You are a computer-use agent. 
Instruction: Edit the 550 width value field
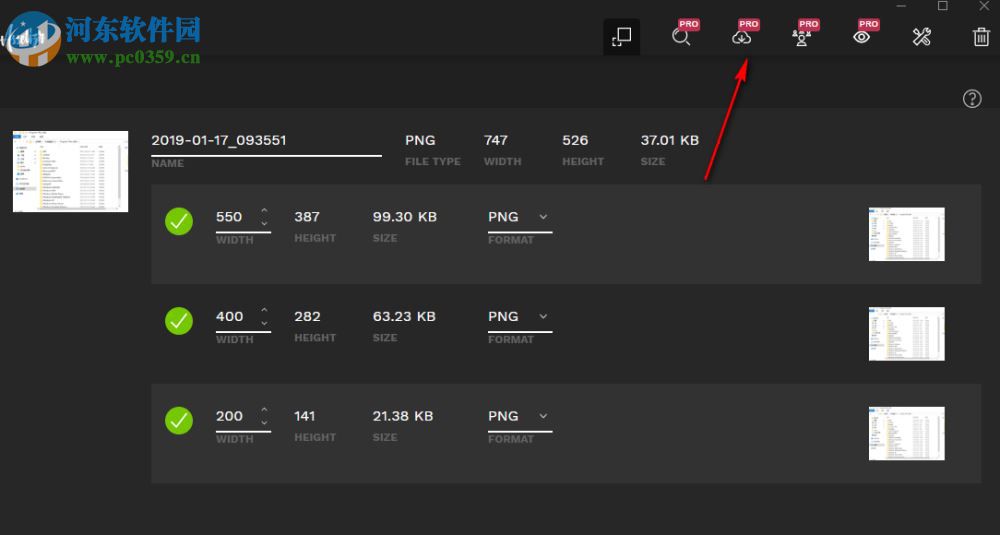pyautogui.click(x=229, y=217)
